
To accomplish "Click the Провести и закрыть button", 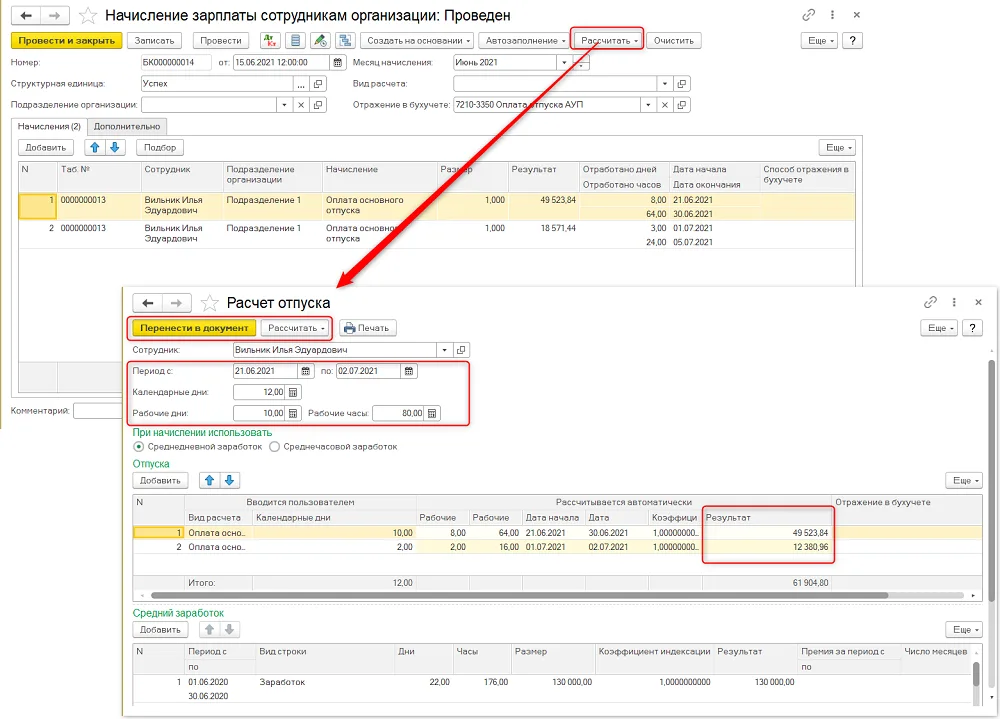I will coord(66,41).
